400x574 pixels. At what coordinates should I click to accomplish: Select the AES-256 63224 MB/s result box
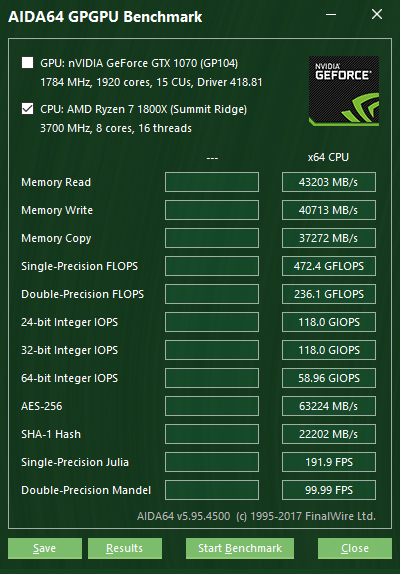[329, 406]
